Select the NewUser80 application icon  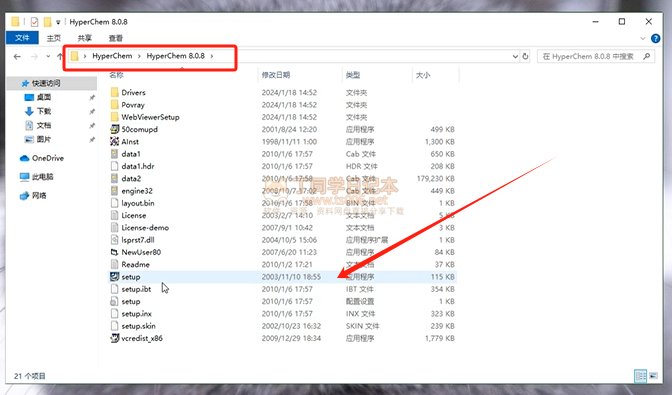click(114, 252)
